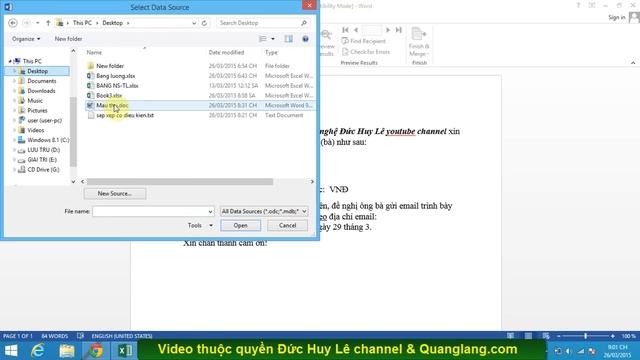The width and height of the screenshot is (640, 360).
Task: Open the Organize dropdown menu
Action: point(26,39)
